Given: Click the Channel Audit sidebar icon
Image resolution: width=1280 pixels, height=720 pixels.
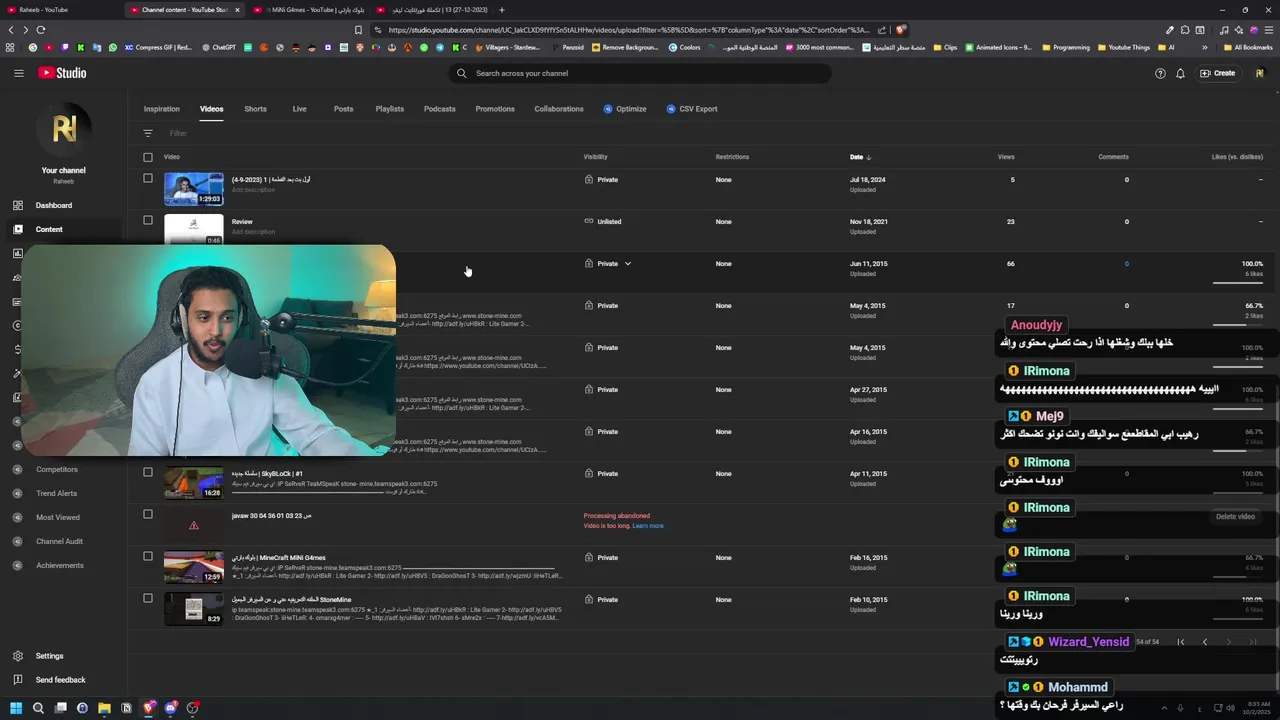Looking at the screenshot, I should click(x=17, y=541).
